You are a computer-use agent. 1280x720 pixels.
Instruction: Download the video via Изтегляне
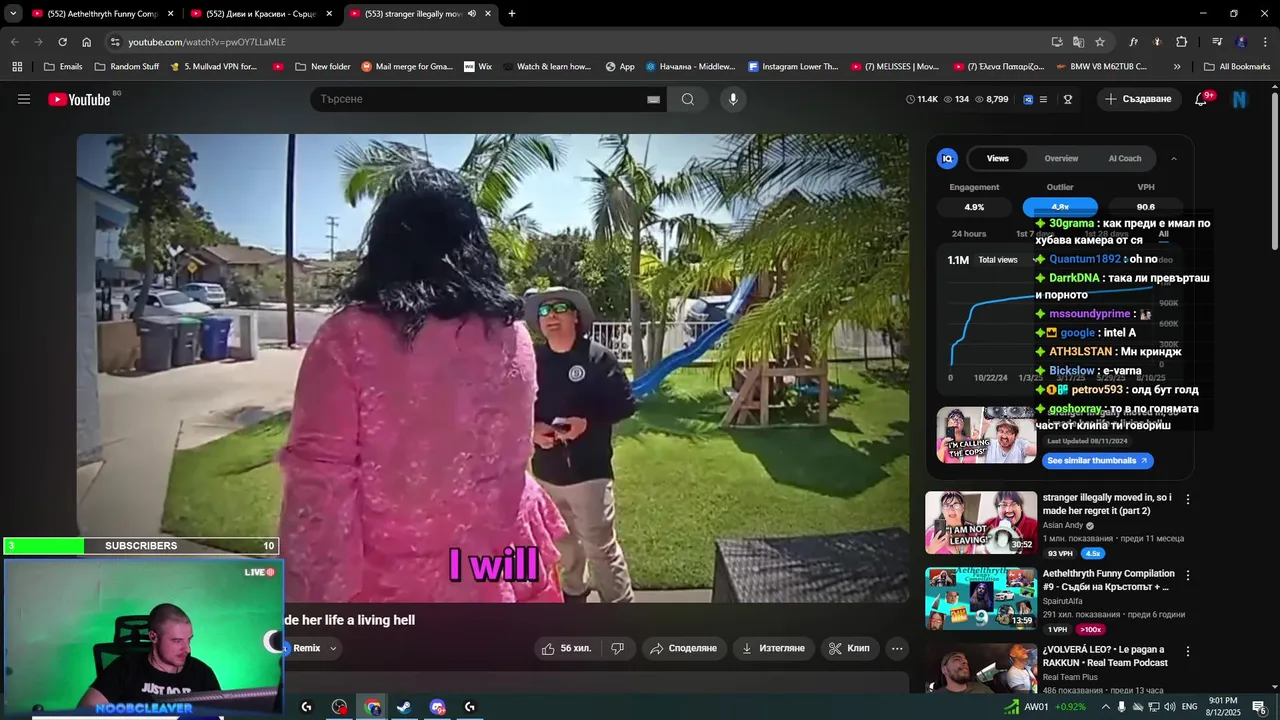pyautogui.click(x=773, y=648)
